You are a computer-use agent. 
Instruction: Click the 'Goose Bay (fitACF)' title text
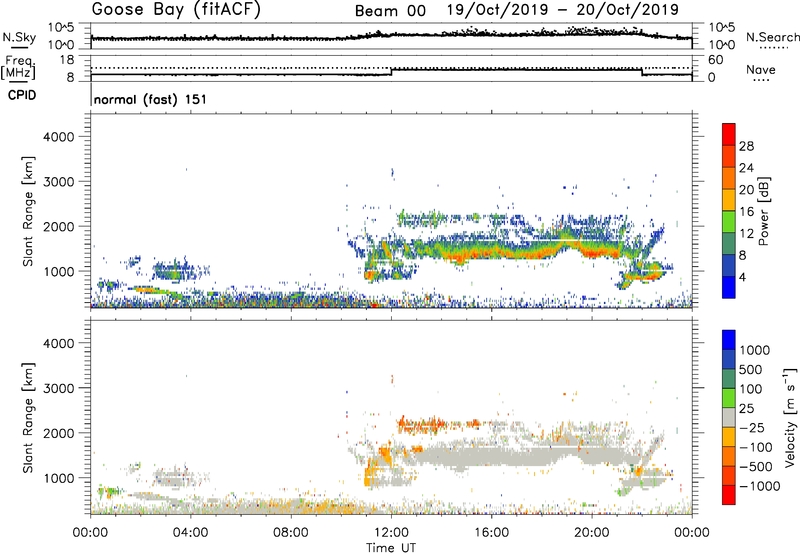(176, 9)
